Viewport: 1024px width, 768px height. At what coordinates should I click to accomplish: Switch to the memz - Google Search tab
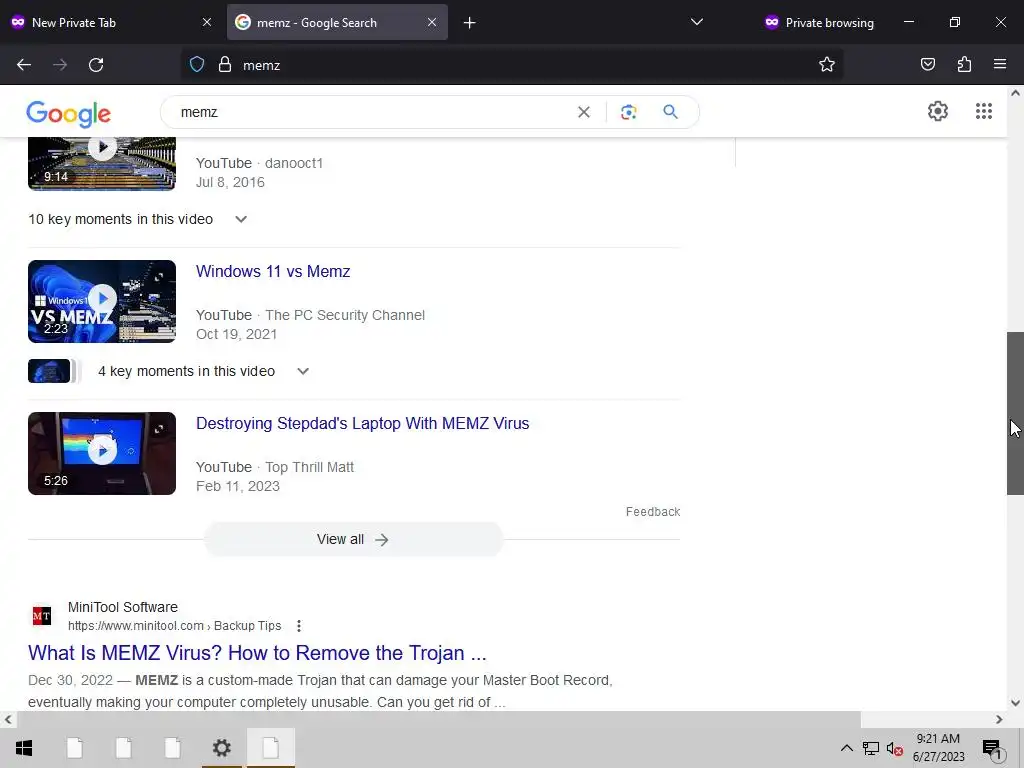[x=338, y=23]
